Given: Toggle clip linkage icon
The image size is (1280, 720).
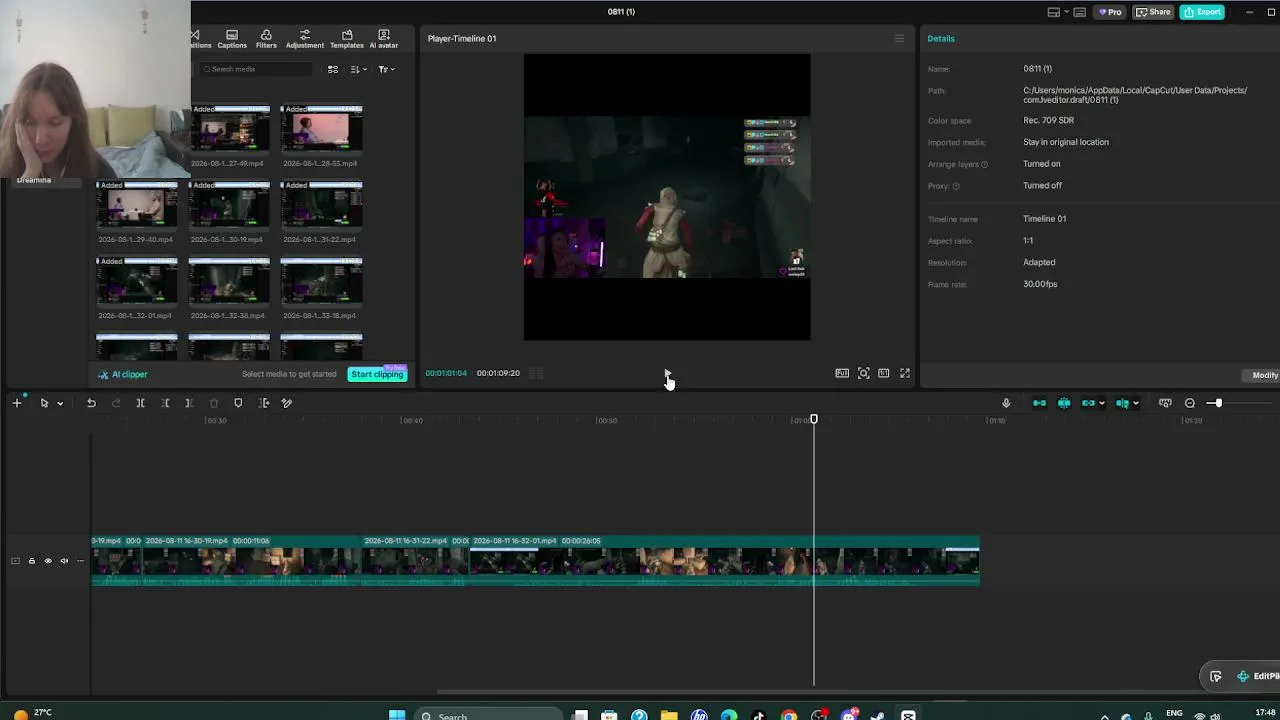Looking at the screenshot, I should pyautogui.click(x=1088, y=403).
